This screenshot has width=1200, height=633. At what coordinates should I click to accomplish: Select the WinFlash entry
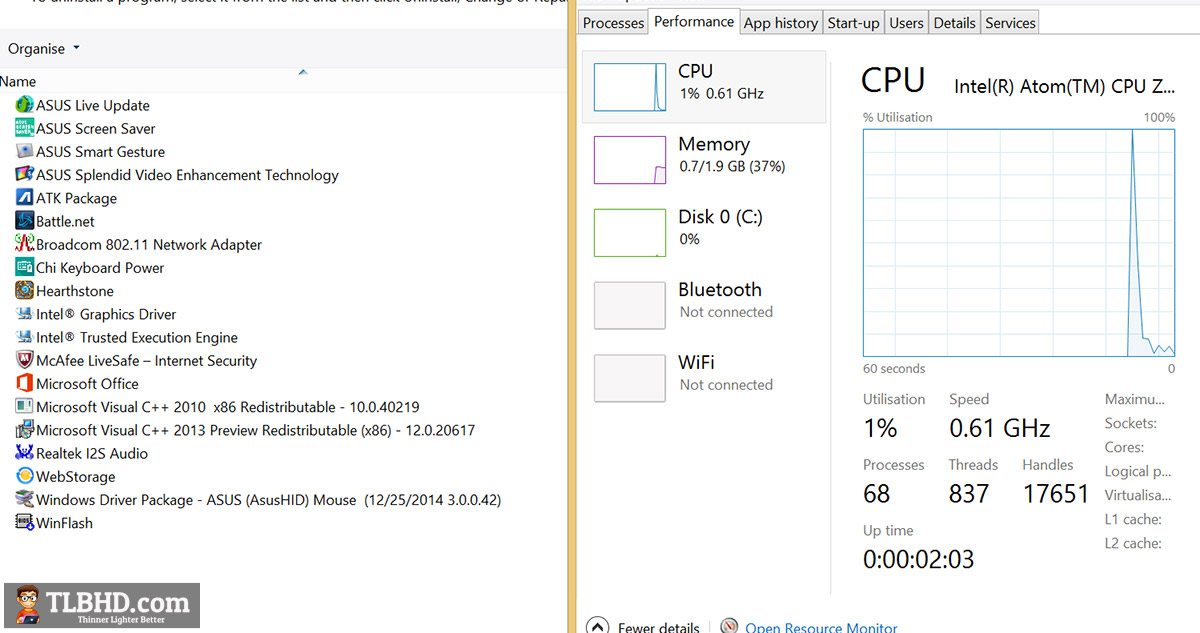(65, 522)
